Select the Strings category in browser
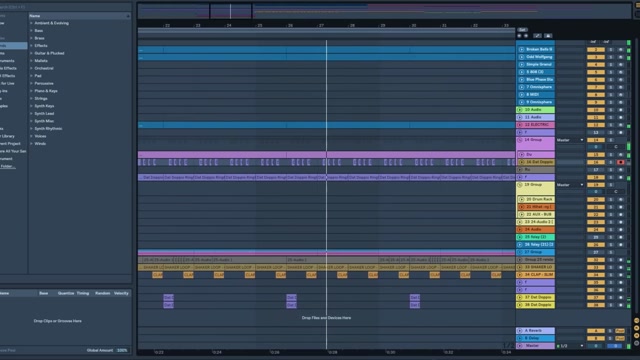 pyautogui.click(x=41, y=99)
